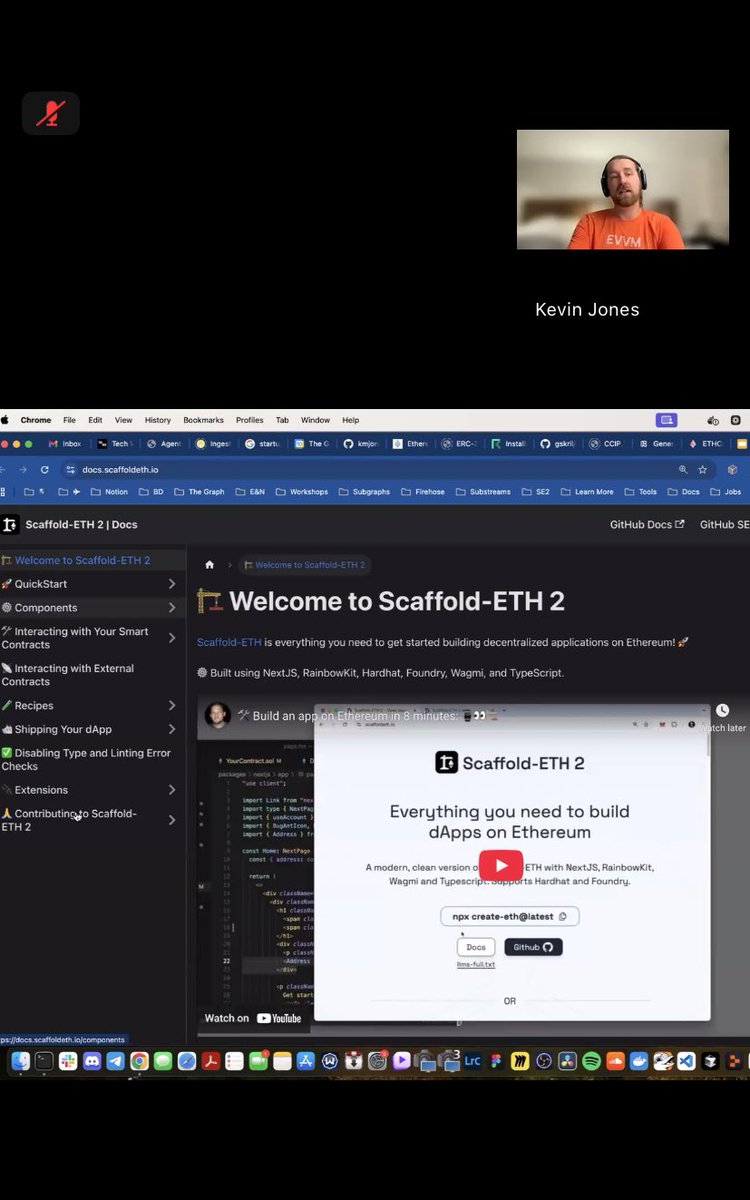
Task: Click the Welcome to Scaffold-ETH 2 breadcrumb
Action: [304, 565]
